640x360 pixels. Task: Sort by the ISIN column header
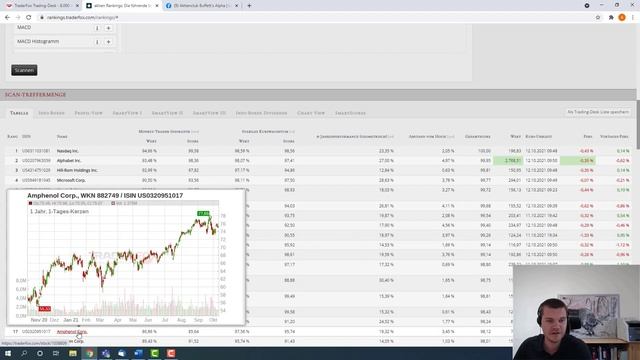pyautogui.click(x=26, y=136)
